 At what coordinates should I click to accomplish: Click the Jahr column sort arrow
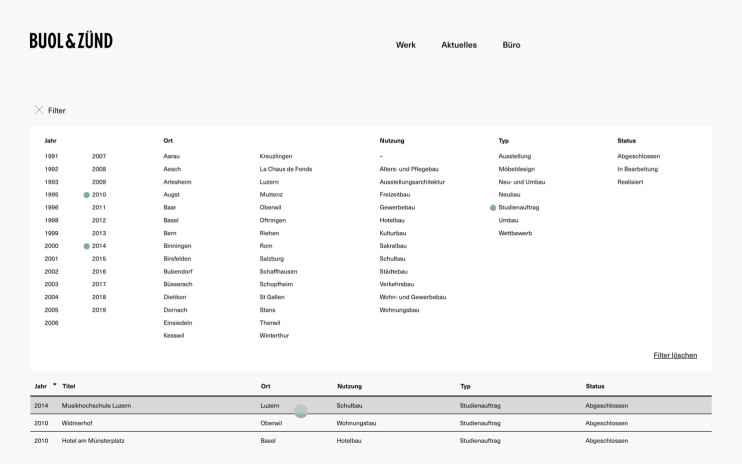(x=54, y=385)
